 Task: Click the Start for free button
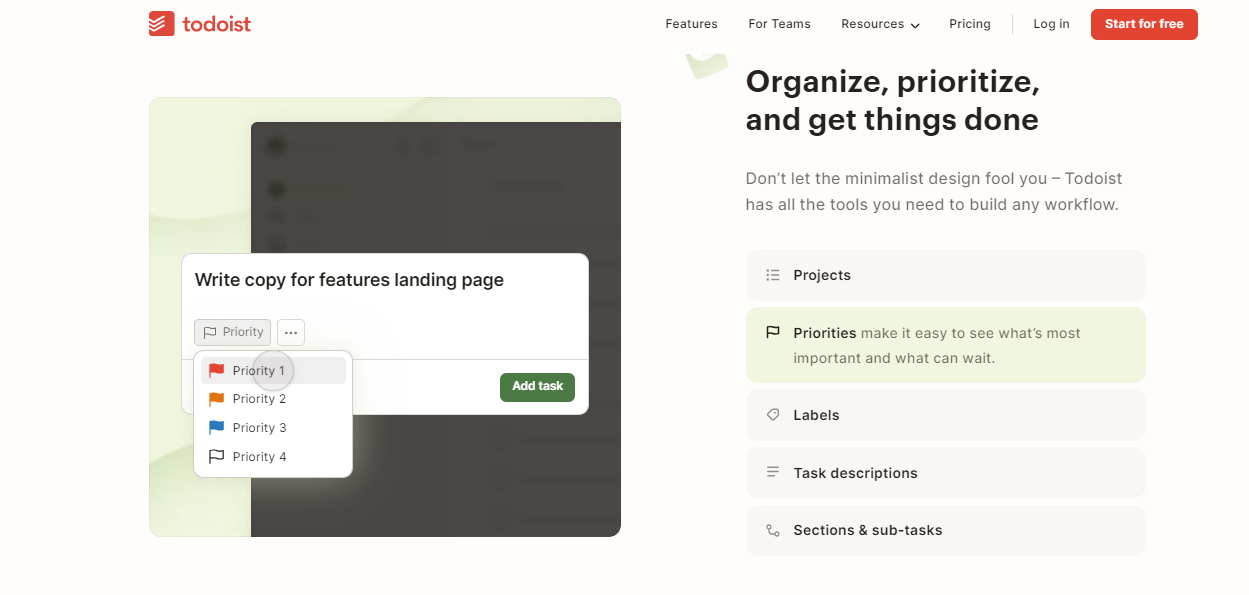tap(1144, 24)
